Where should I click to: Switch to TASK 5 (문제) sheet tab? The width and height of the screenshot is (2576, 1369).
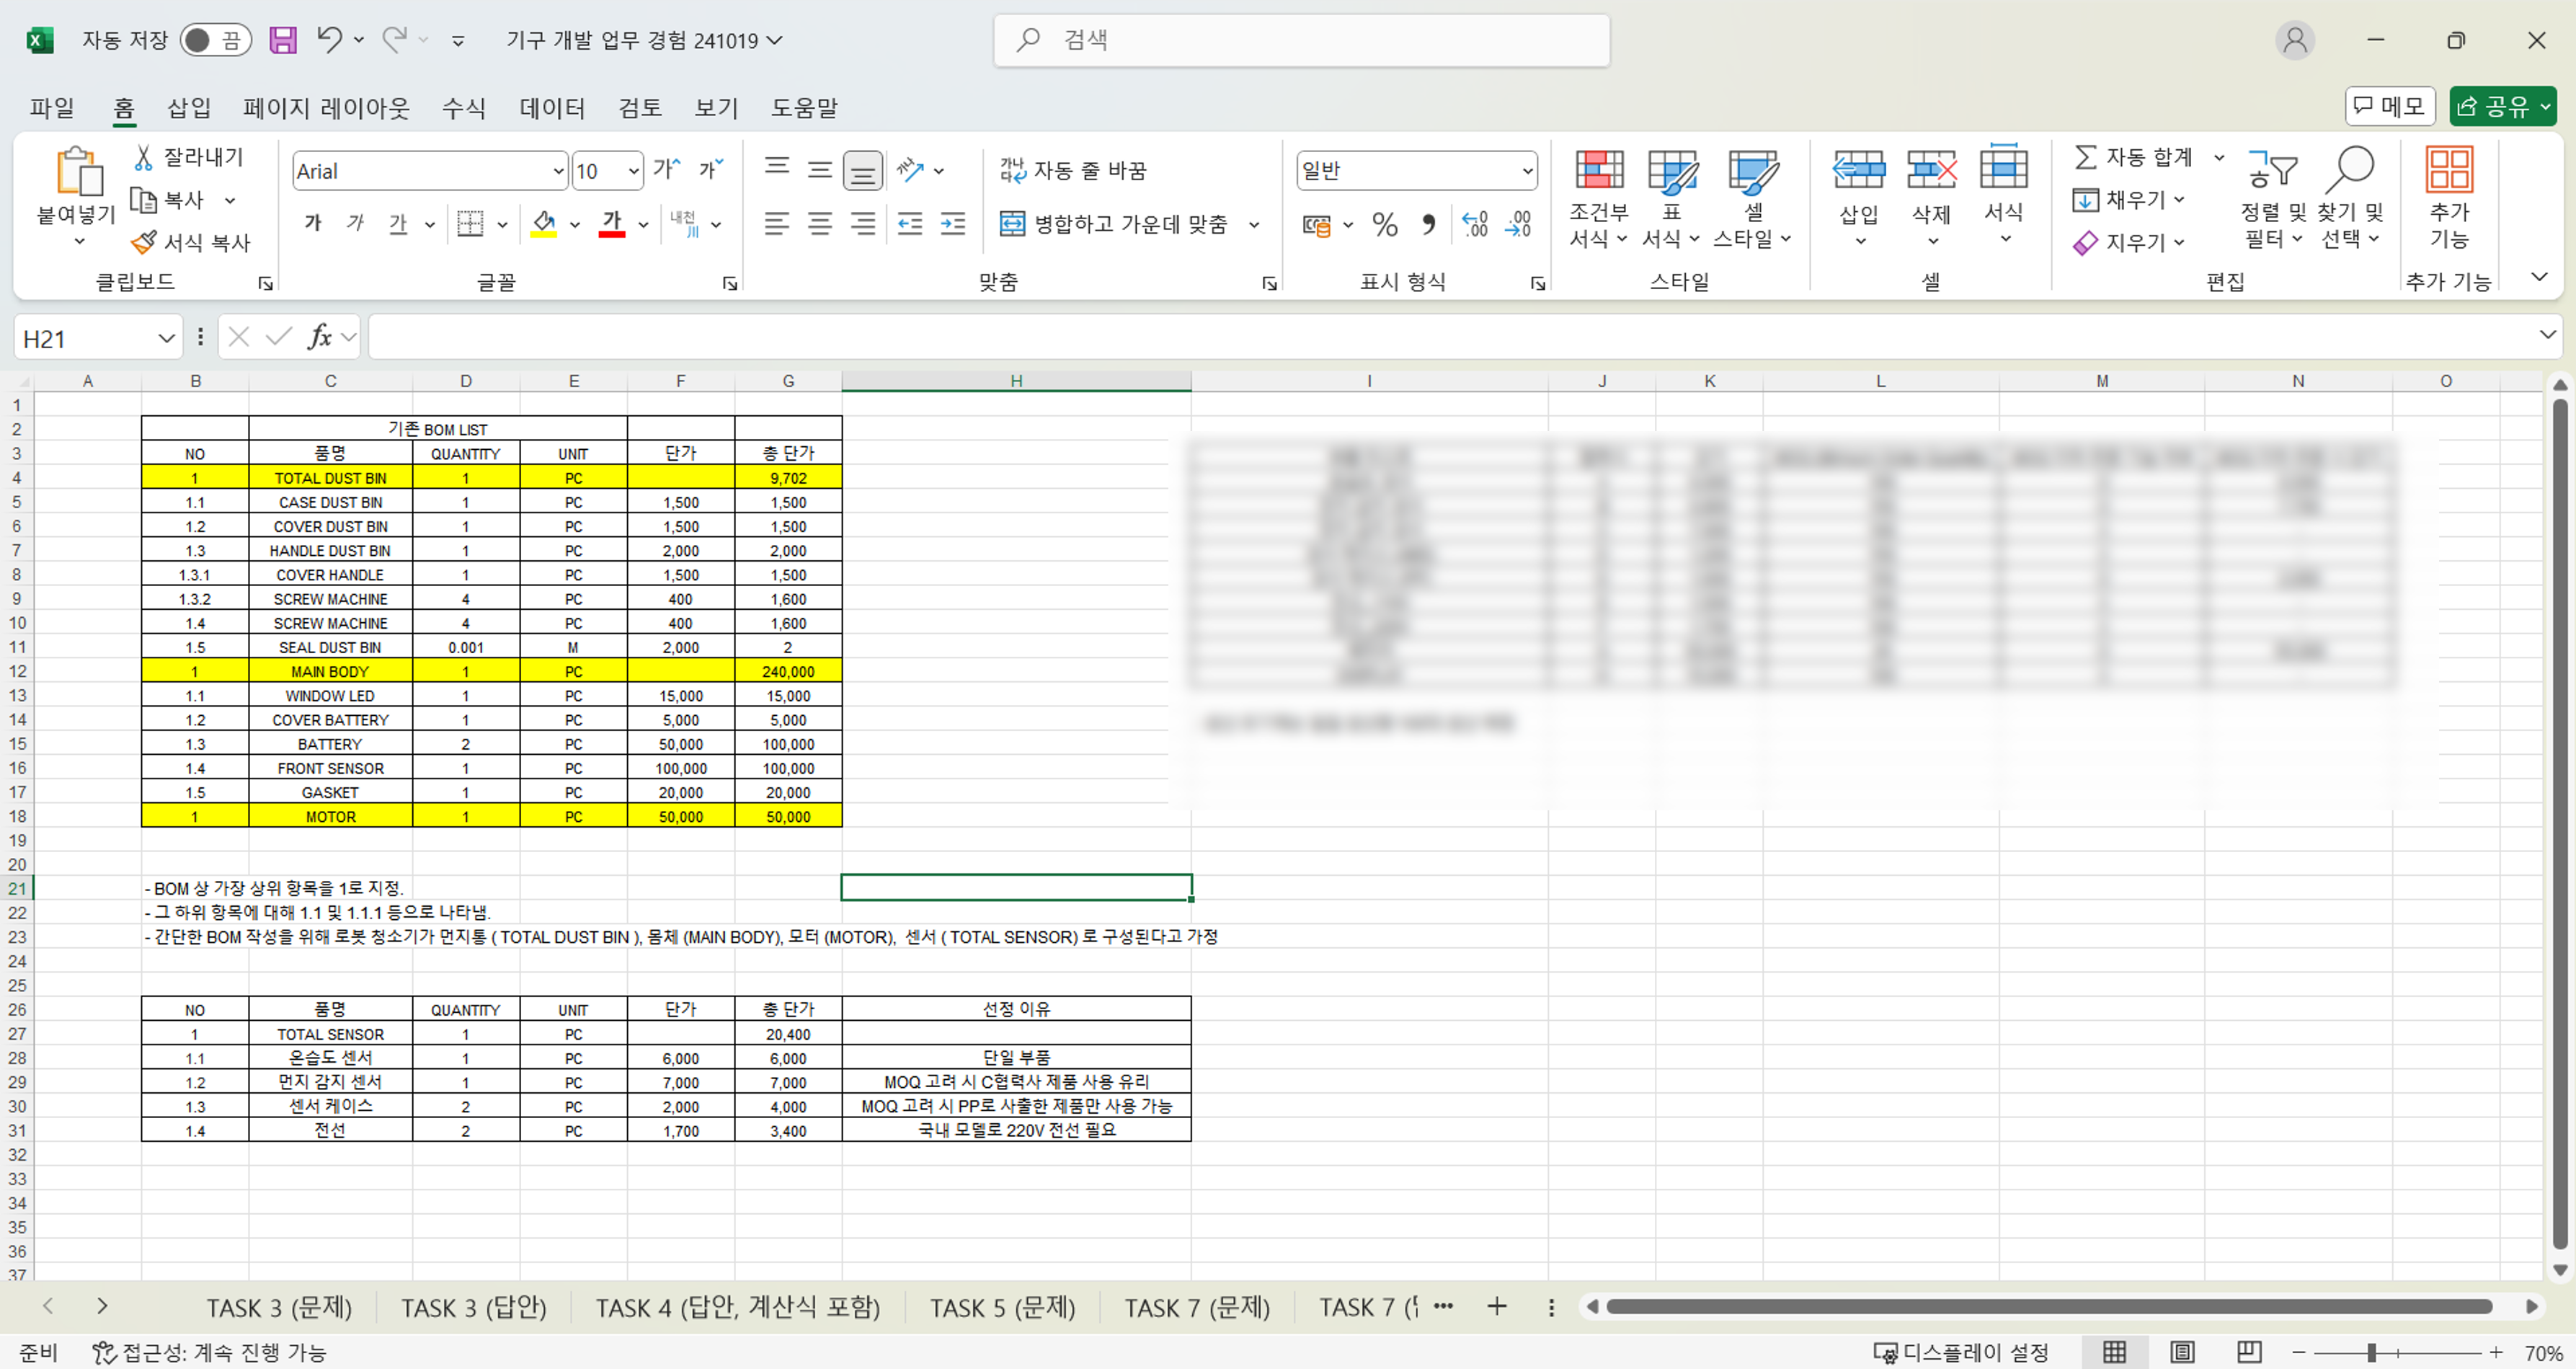click(x=1002, y=1307)
